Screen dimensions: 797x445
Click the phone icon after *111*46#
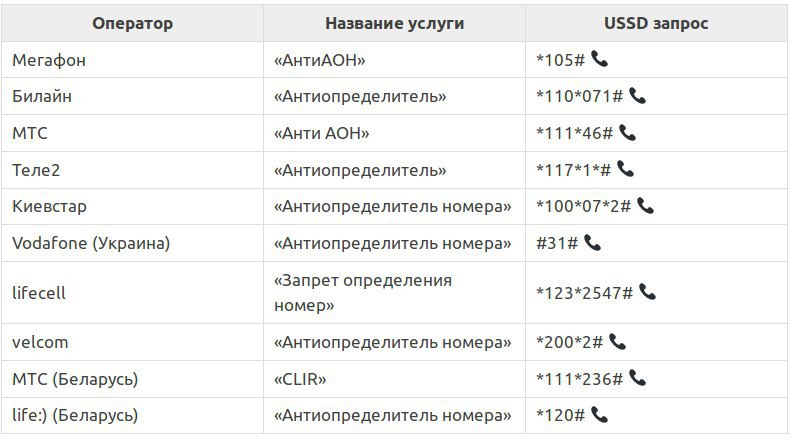pos(627,133)
